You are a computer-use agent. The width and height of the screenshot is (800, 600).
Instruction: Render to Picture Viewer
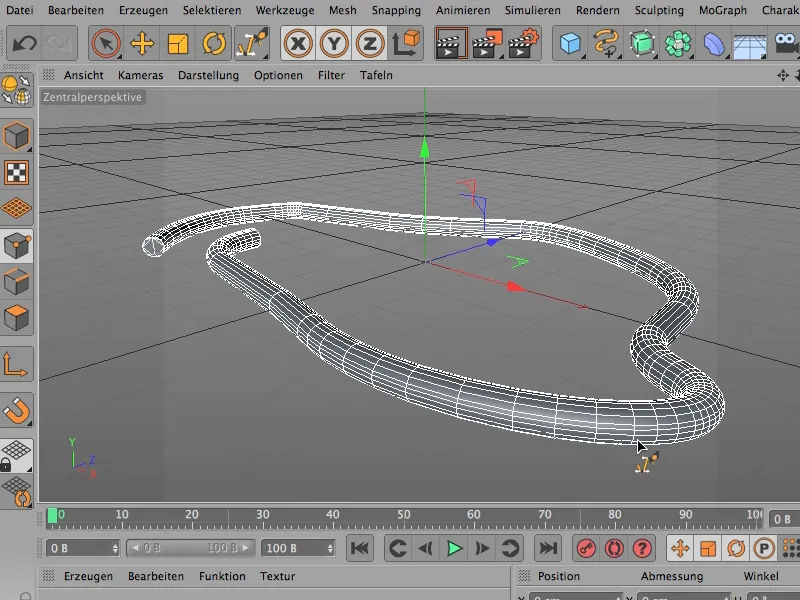pos(487,43)
